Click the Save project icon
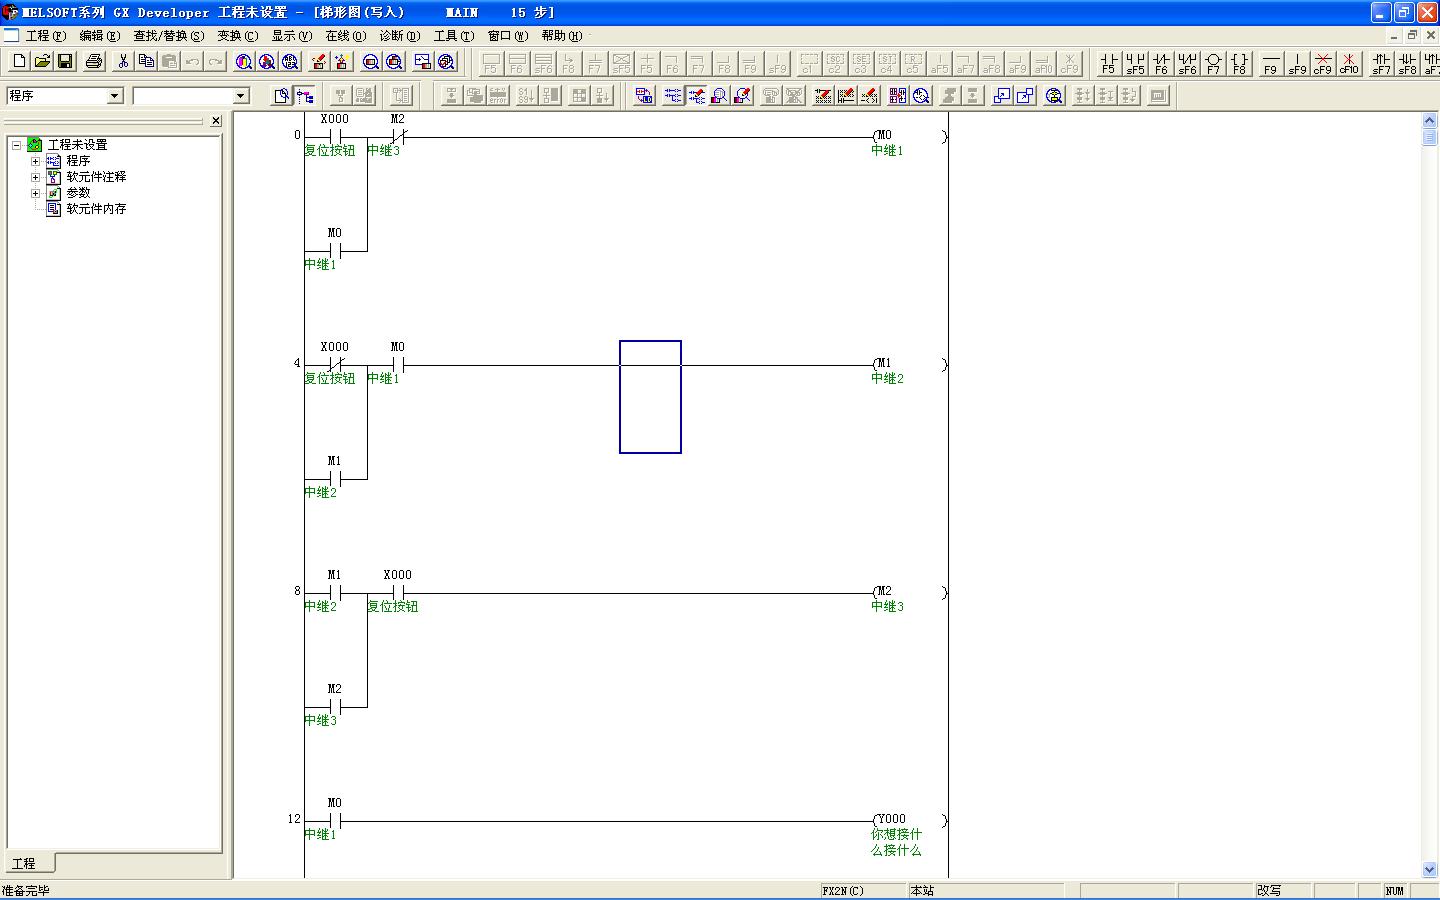1440x900 pixels. [65, 62]
